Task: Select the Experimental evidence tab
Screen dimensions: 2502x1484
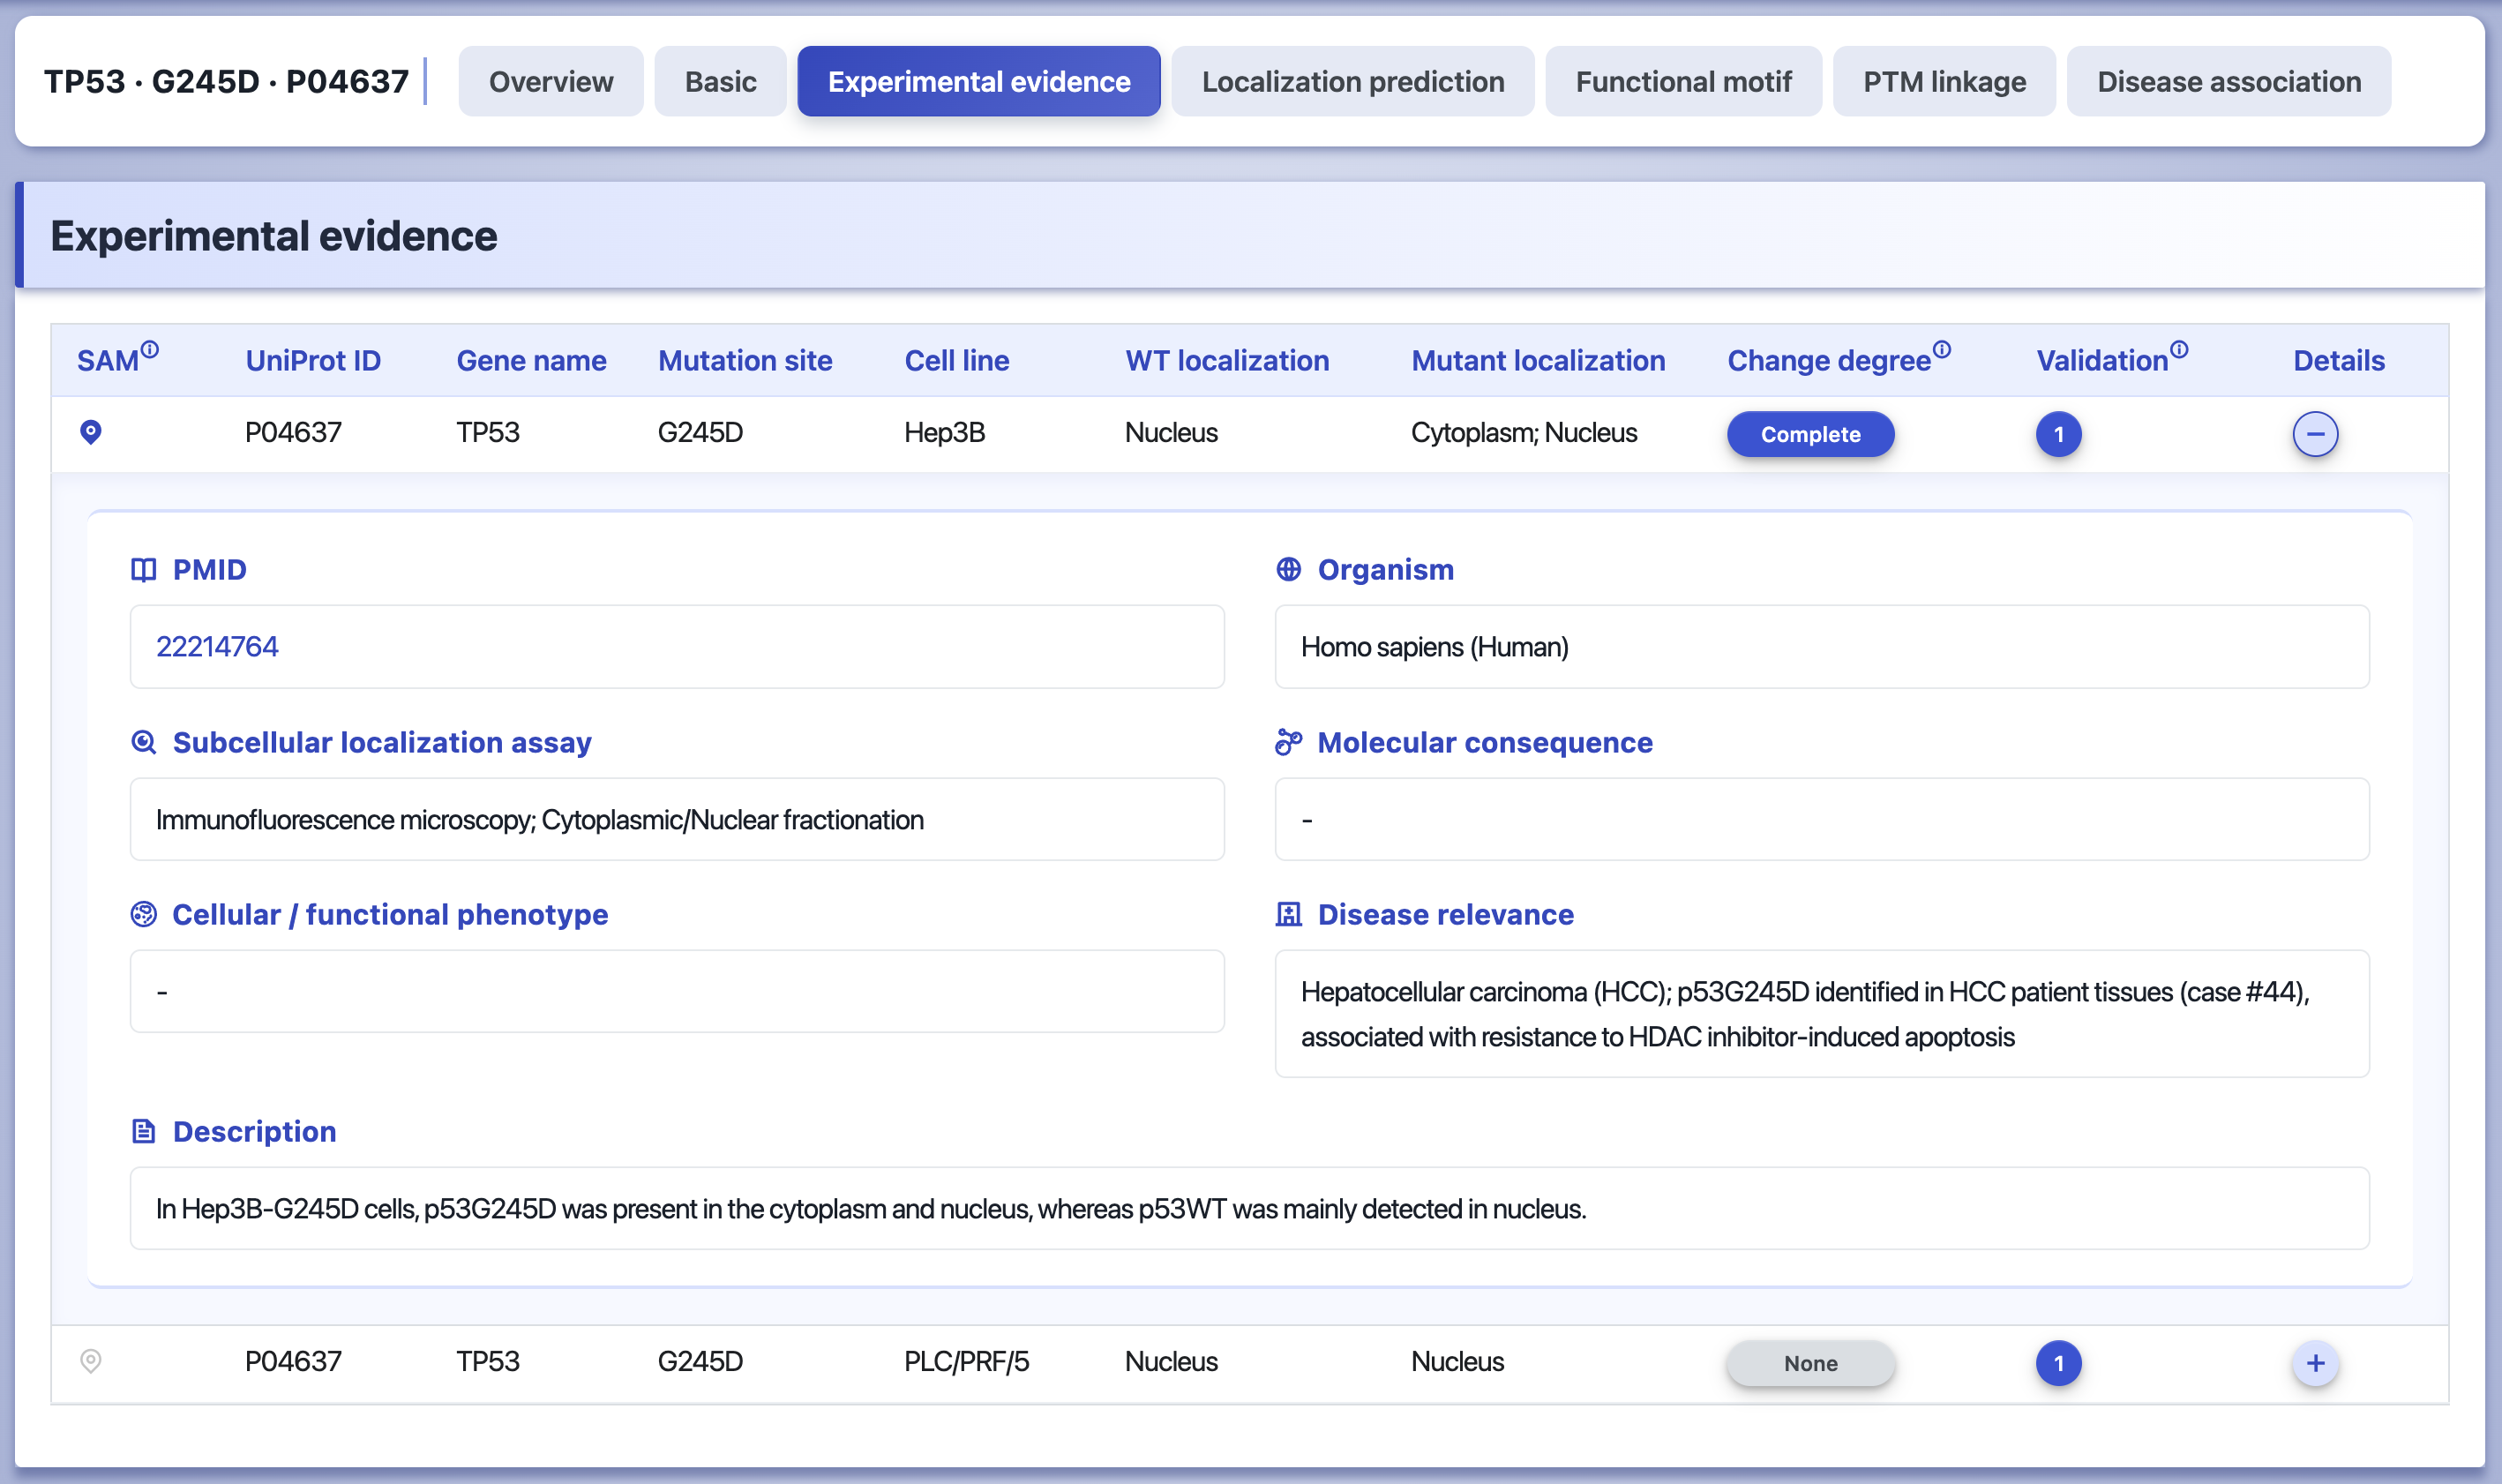Action: (979, 81)
